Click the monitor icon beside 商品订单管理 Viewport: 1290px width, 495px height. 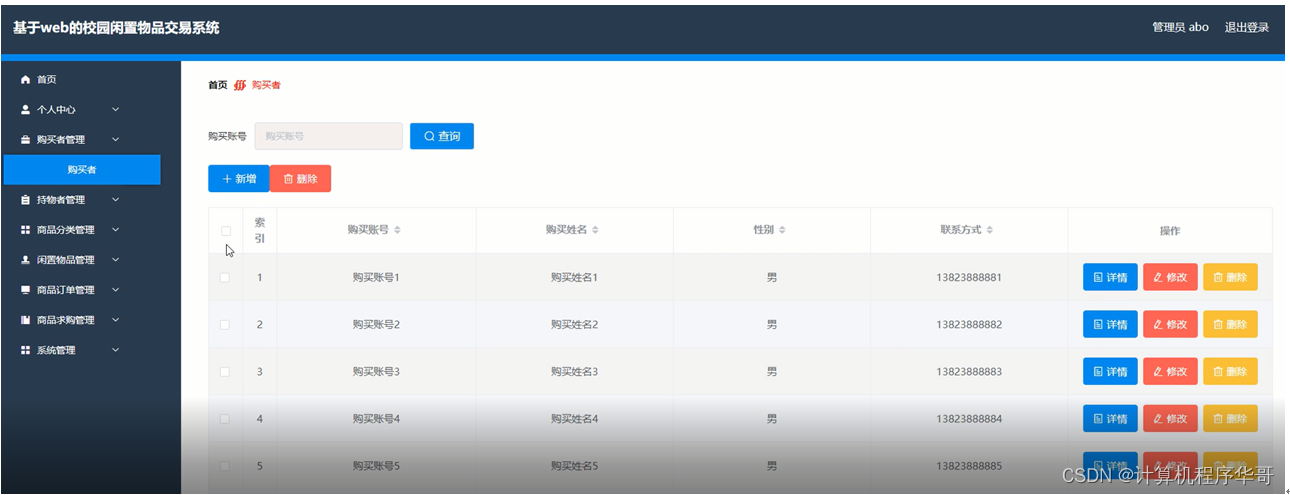click(x=26, y=290)
